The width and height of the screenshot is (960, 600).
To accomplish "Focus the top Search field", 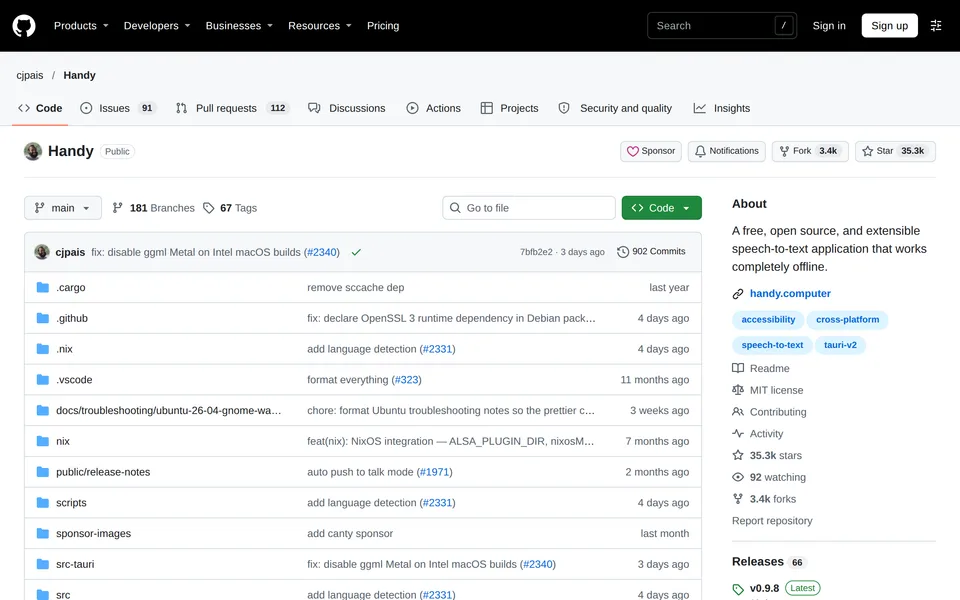I will coord(721,26).
